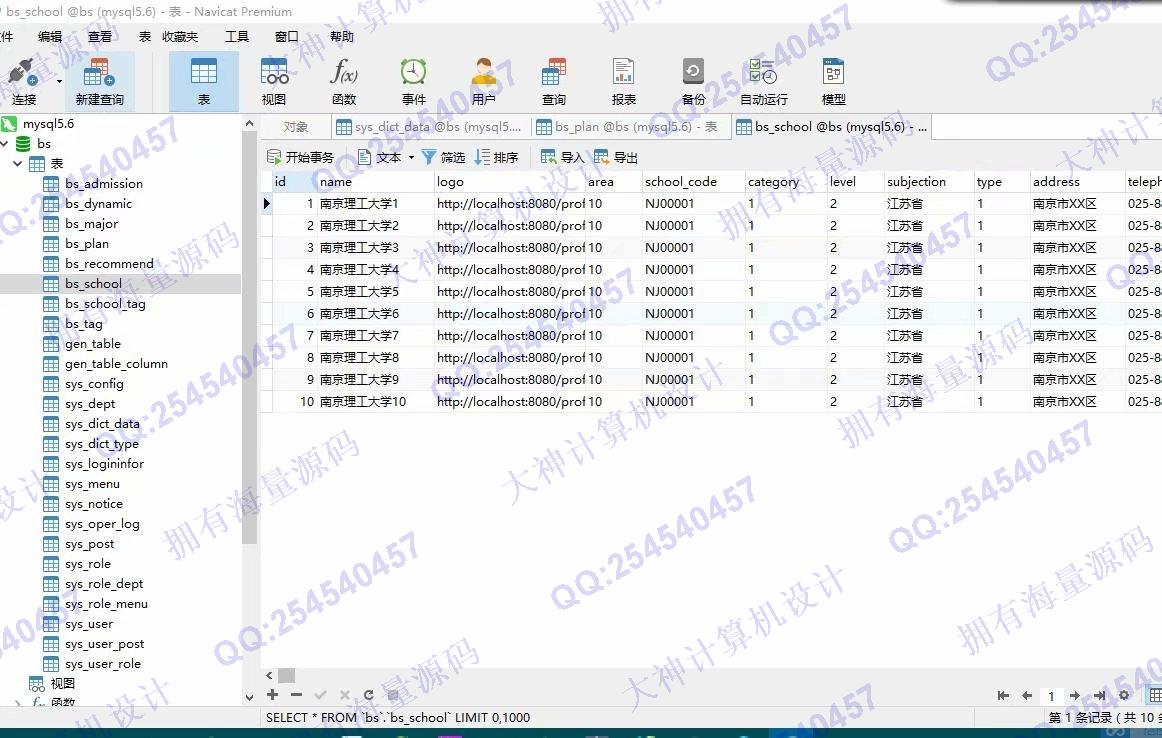The height and width of the screenshot is (738, 1162).
Task: Click the sidebar scroll down arrow
Action: pos(249,697)
